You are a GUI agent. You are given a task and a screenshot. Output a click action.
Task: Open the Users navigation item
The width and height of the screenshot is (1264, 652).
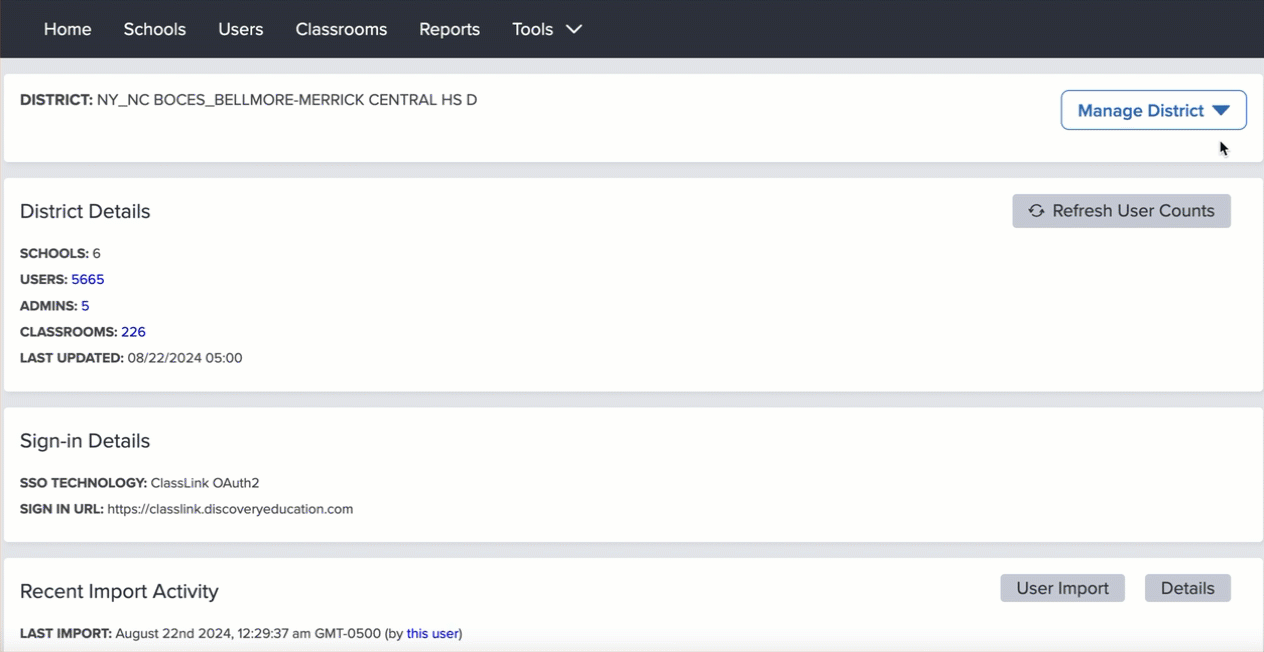pyautogui.click(x=240, y=29)
